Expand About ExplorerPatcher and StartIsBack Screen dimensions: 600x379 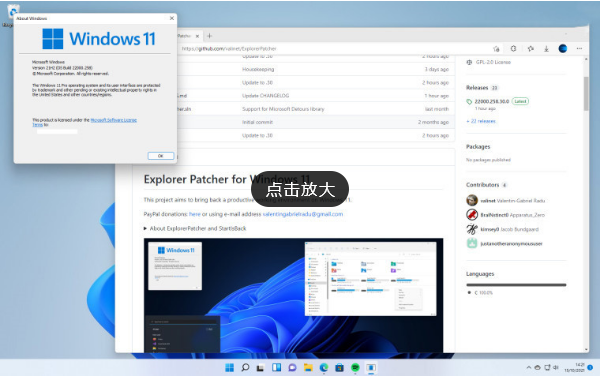[195, 229]
